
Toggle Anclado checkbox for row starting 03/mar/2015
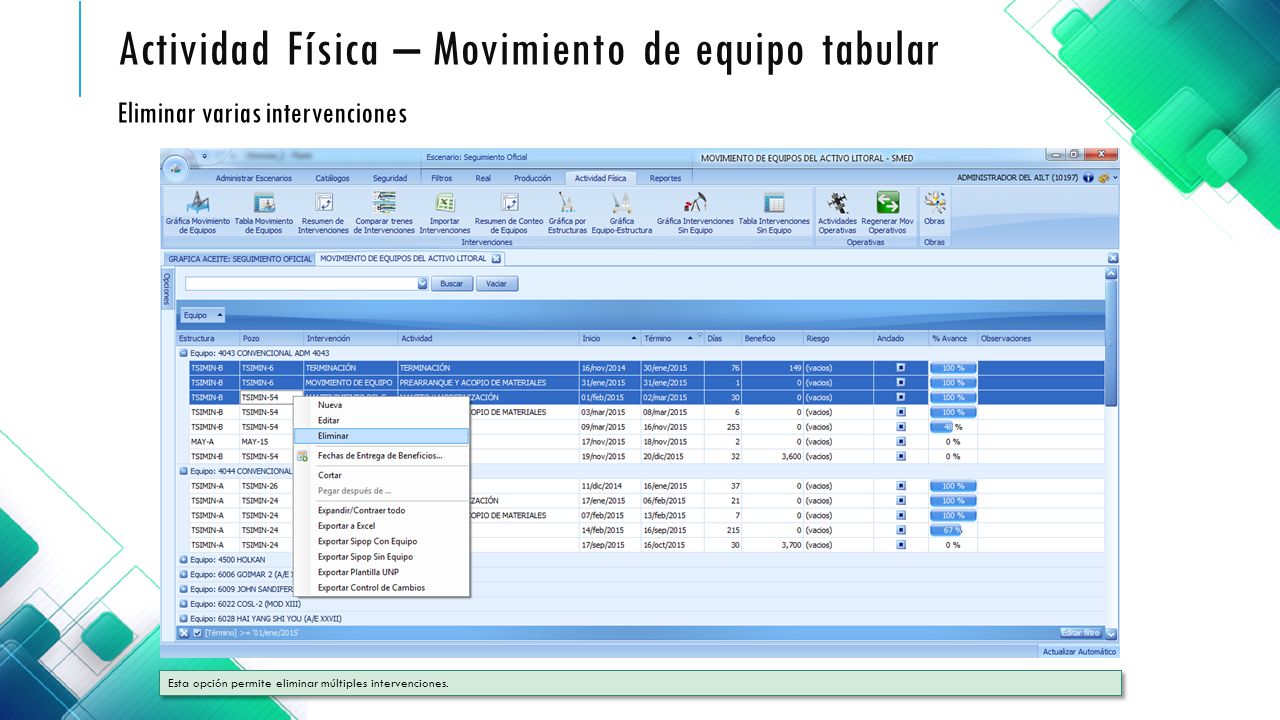(x=901, y=412)
